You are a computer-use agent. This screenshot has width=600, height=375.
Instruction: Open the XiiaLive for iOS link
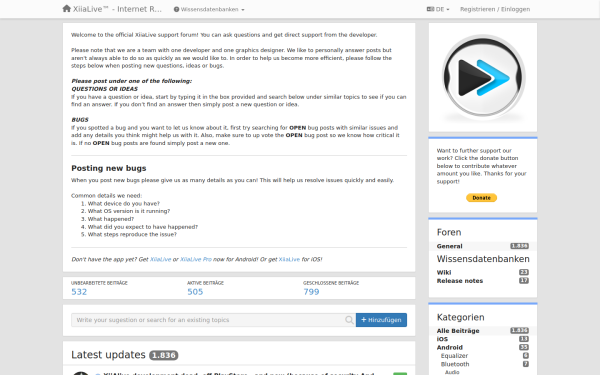[289, 259]
